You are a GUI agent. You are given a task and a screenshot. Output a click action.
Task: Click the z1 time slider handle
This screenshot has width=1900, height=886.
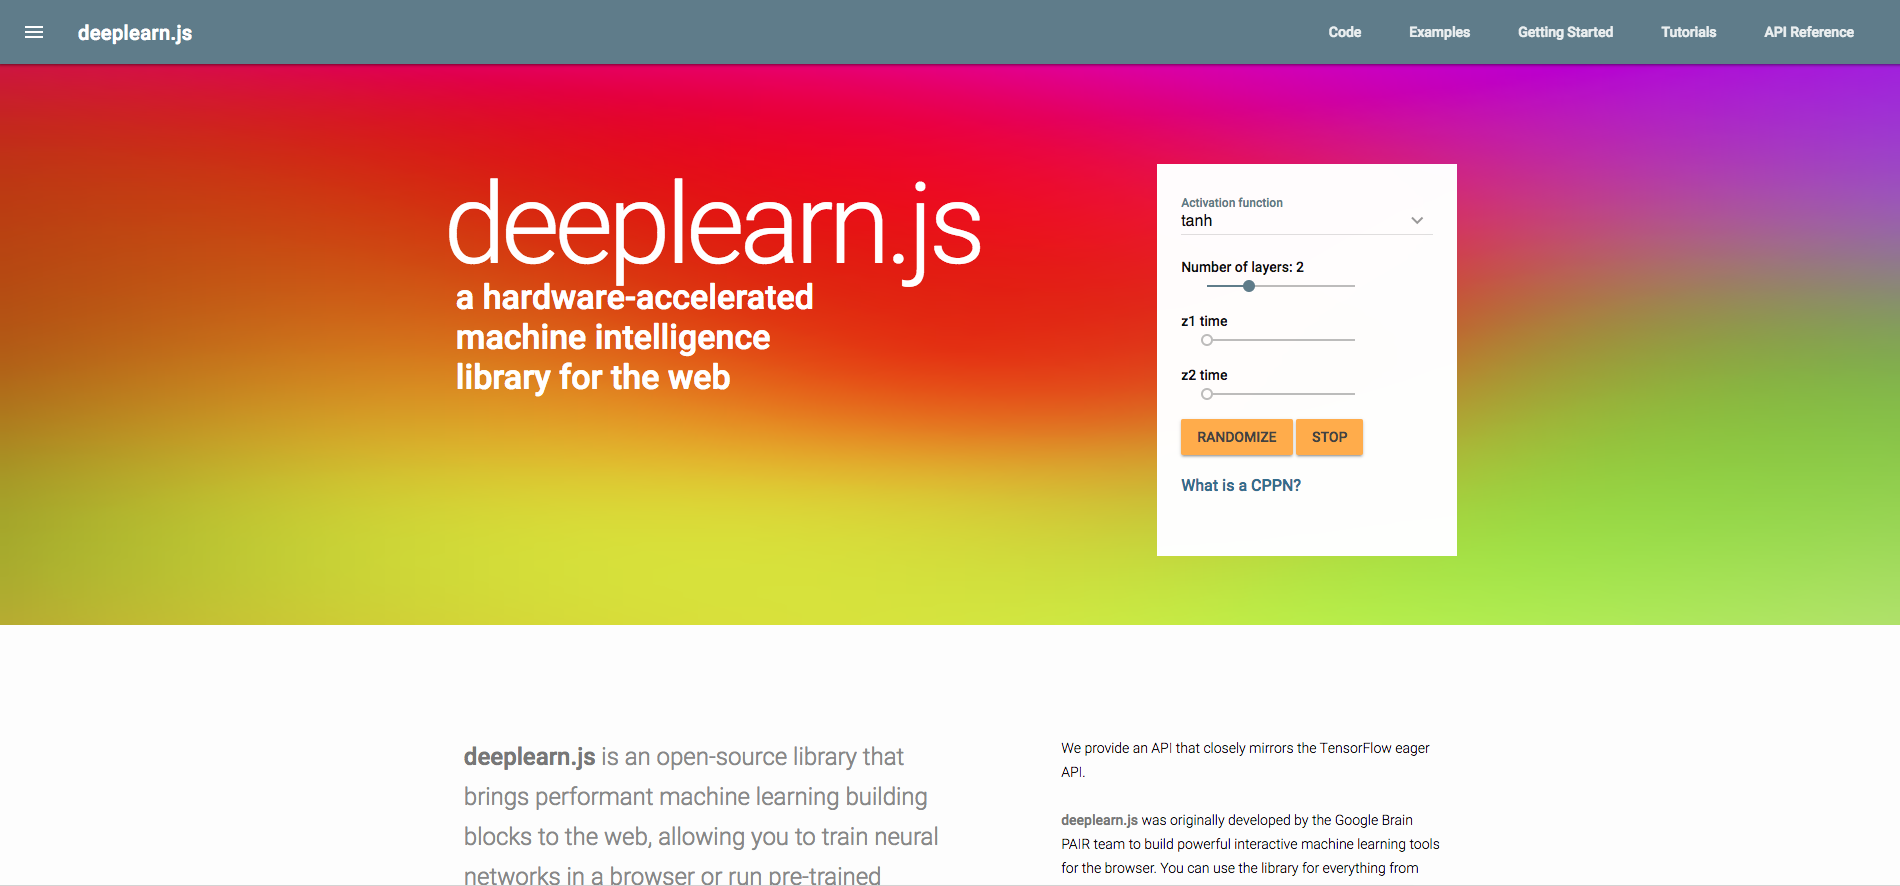point(1207,340)
